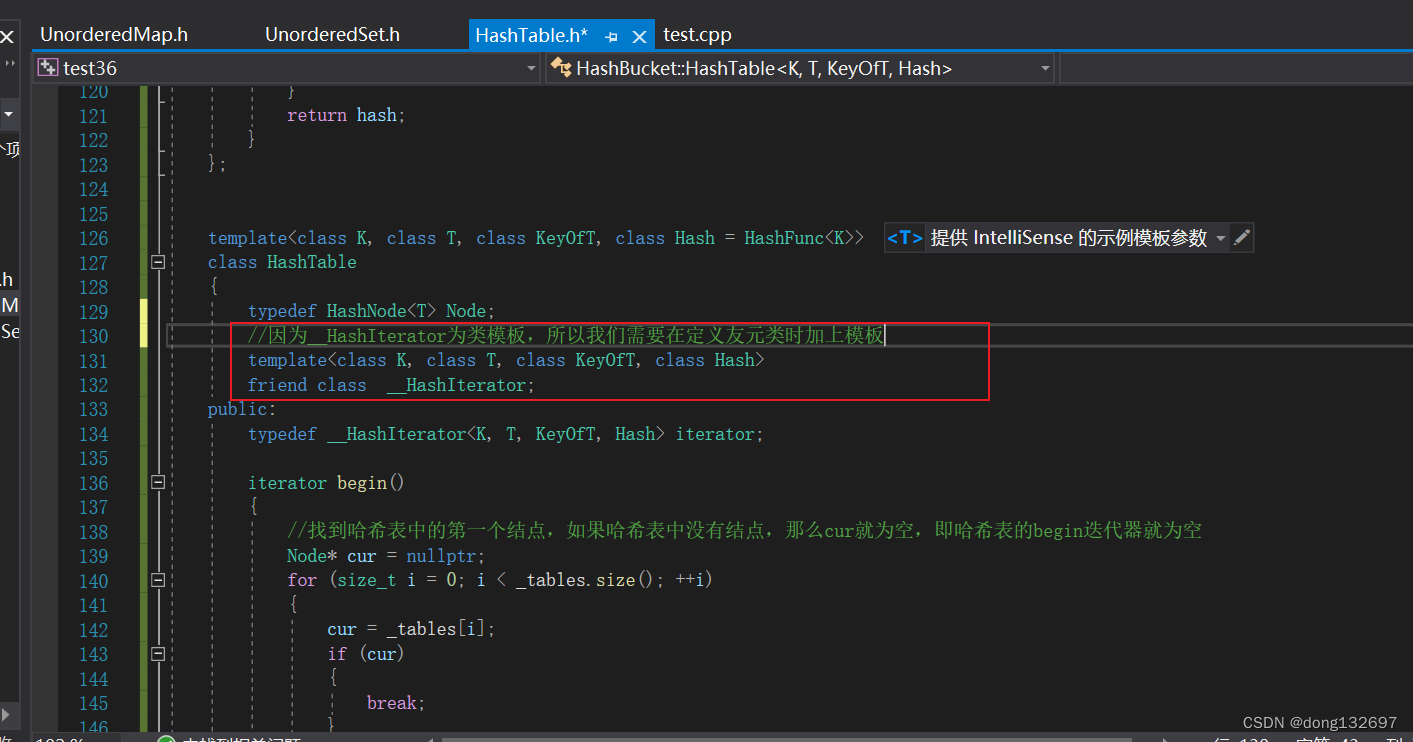Click the template line containing 'HashFunc<K>>'

click(536, 238)
